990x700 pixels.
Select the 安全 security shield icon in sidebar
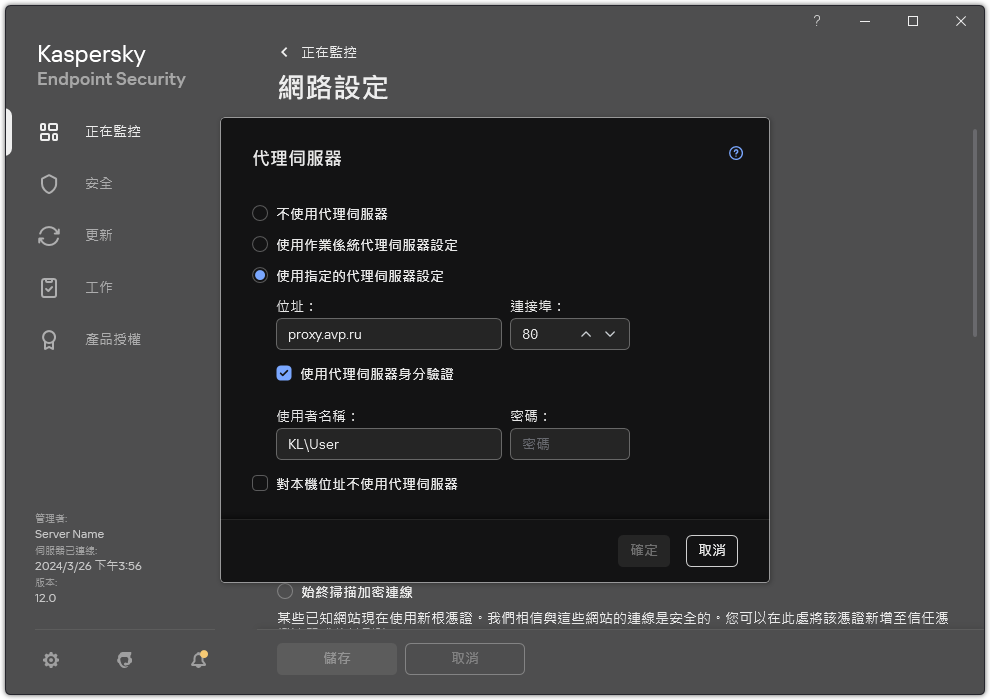pos(48,183)
